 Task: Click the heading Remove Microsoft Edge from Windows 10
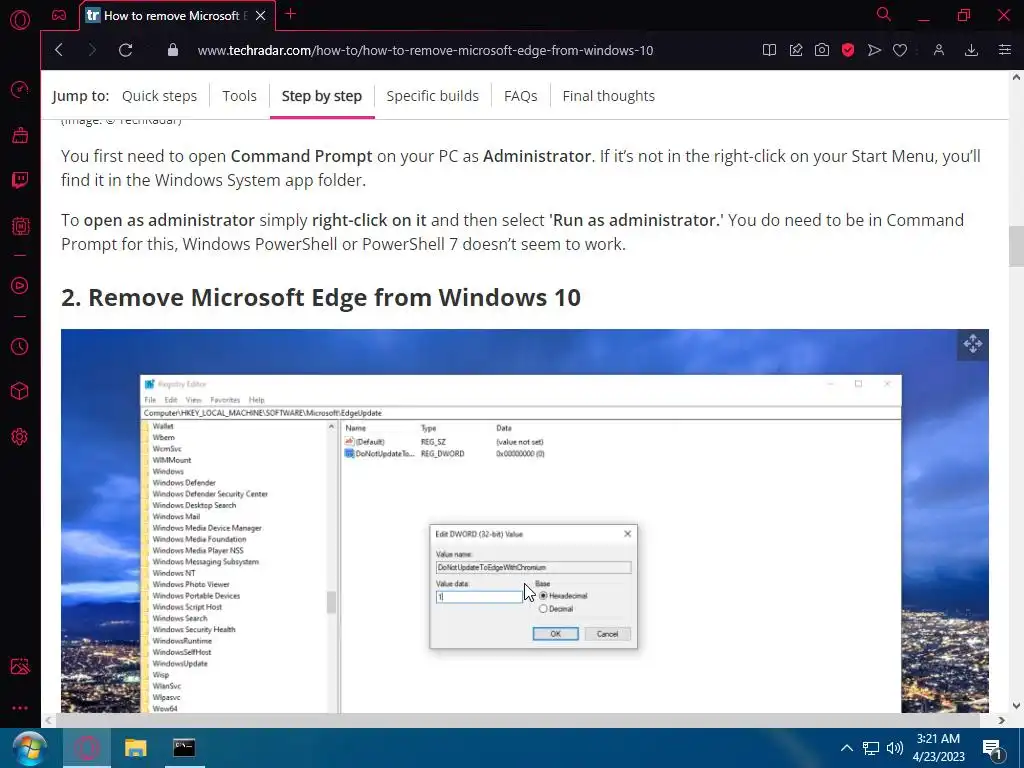click(x=321, y=297)
